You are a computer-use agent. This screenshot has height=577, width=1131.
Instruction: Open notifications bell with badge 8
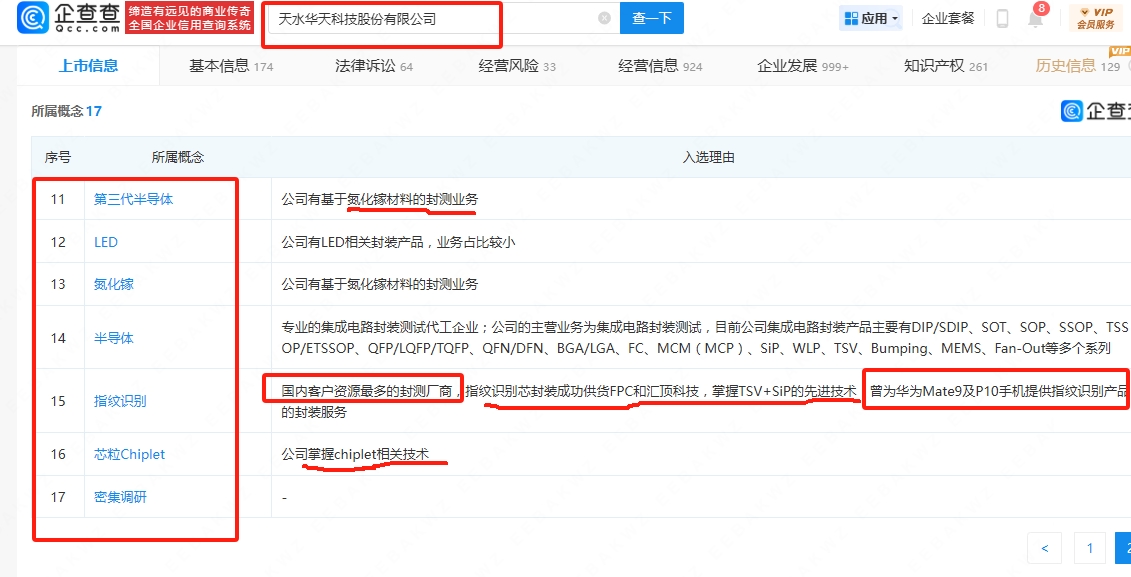(x=1036, y=17)
